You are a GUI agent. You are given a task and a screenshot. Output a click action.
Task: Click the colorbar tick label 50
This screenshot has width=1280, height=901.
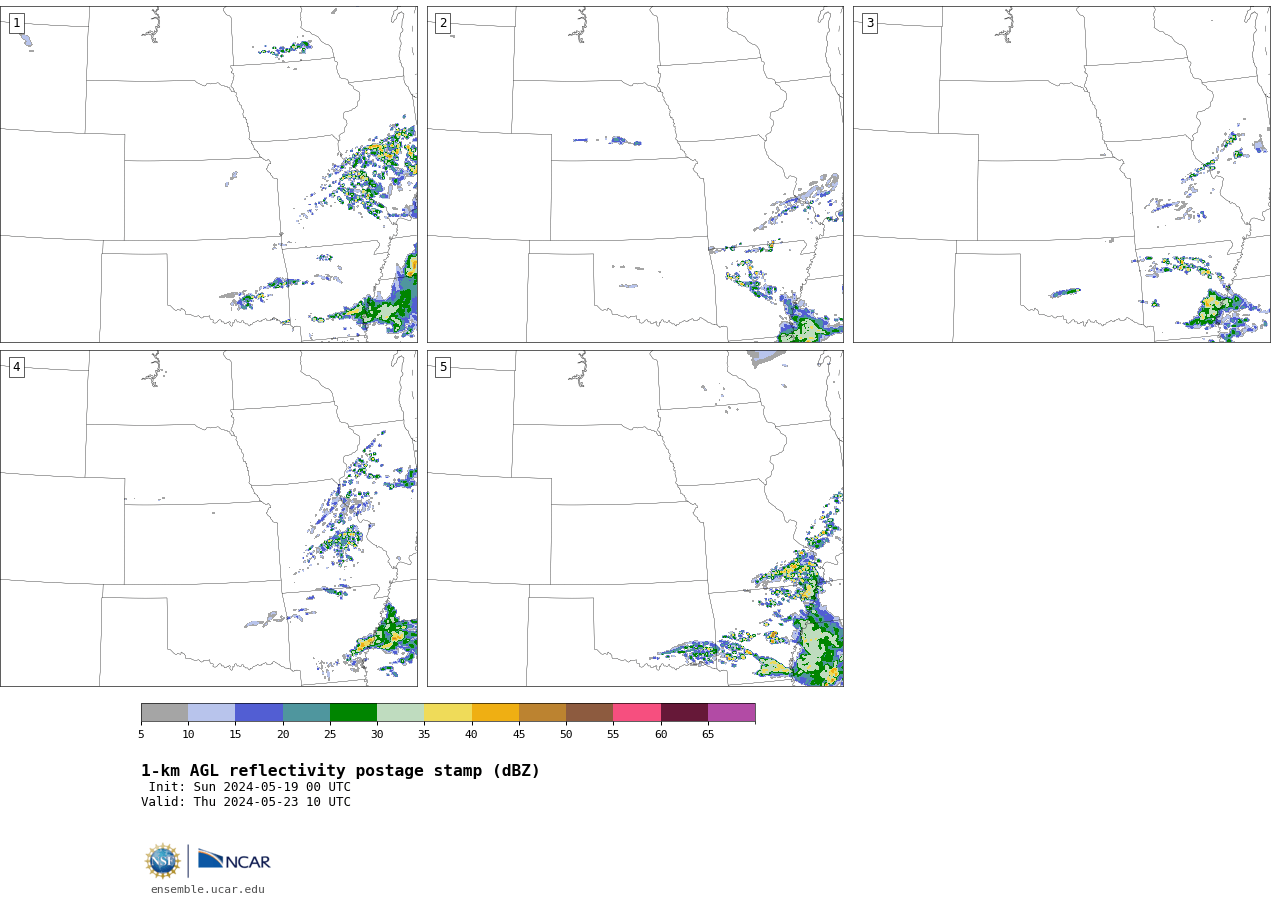point(566,734)
